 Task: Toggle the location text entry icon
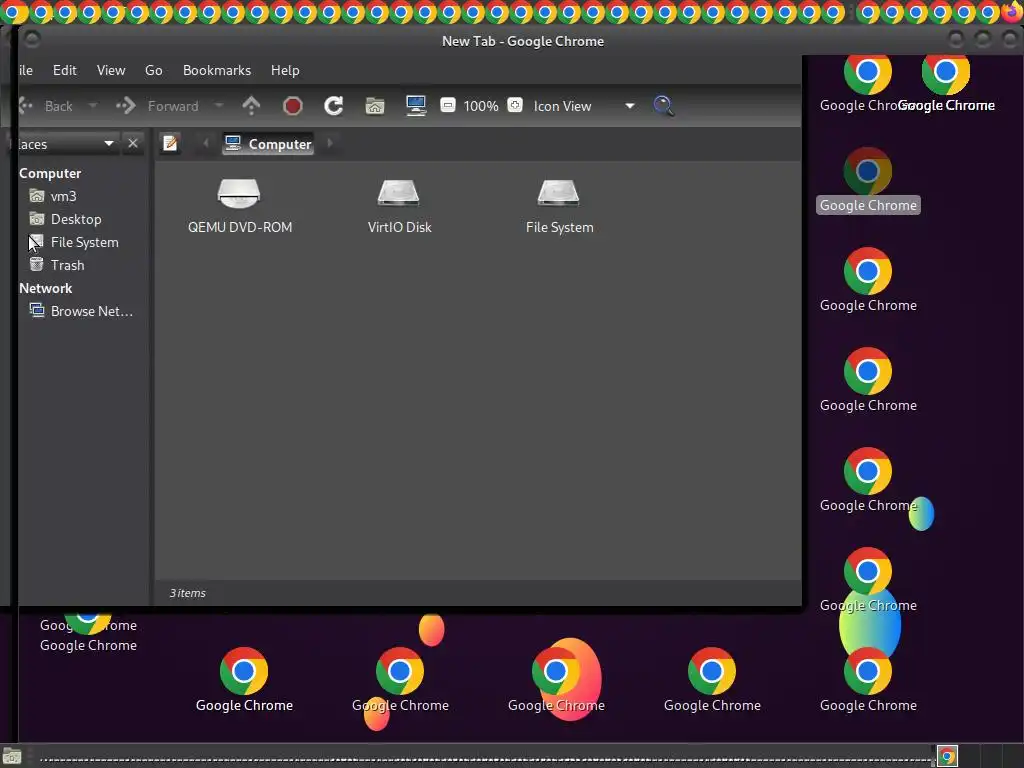click(x=170, y=143)
